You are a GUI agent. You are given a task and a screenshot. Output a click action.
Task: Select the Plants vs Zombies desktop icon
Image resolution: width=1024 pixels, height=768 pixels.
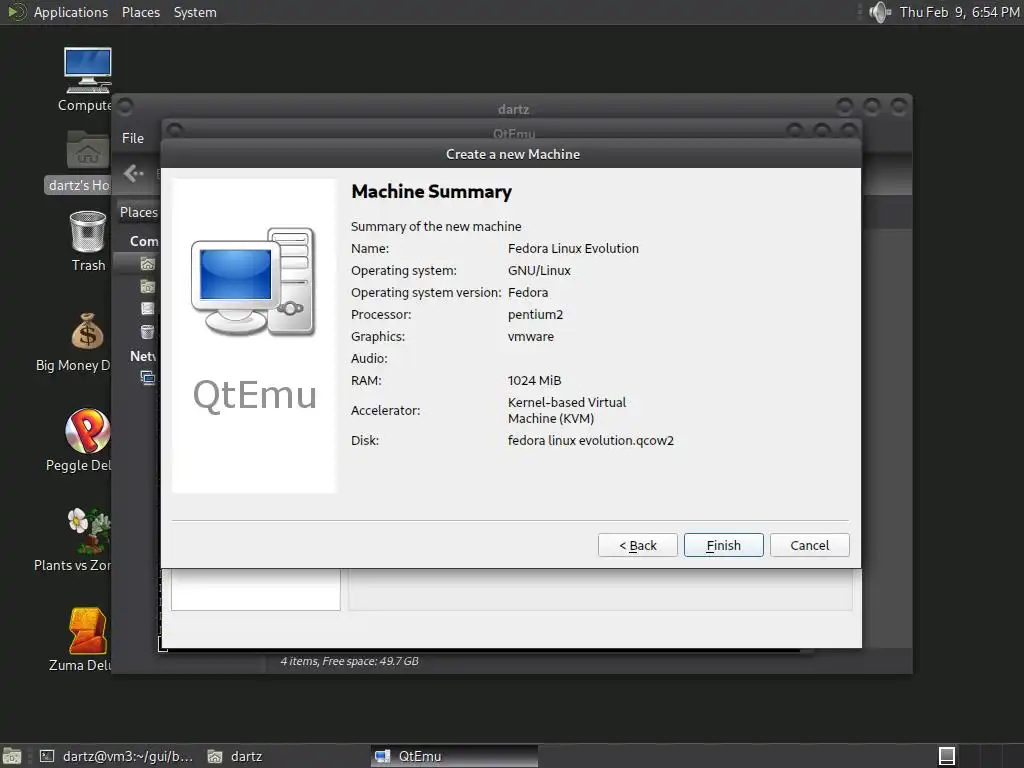[x=89, y=530]
